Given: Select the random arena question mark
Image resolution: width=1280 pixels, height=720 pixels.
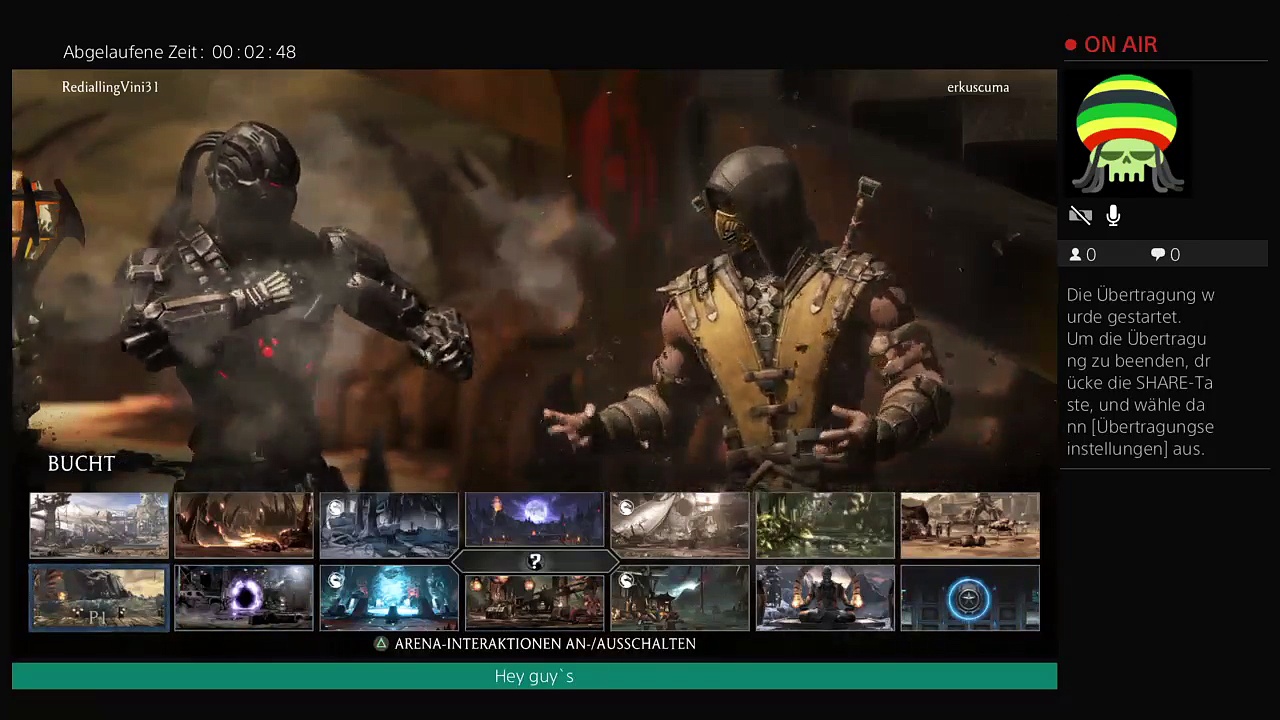Looking at the screenshot, I should [x=535, y=562].
